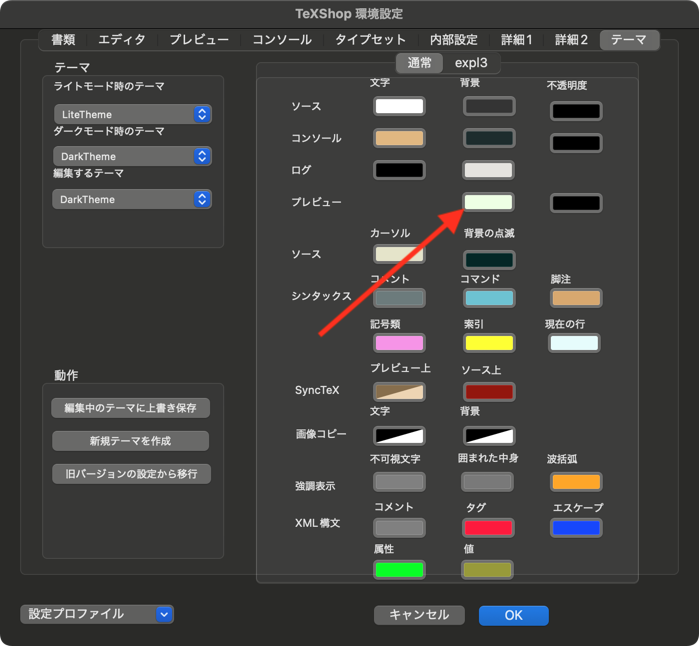Open the コンソール 文字 tan color well

[399, 138]
